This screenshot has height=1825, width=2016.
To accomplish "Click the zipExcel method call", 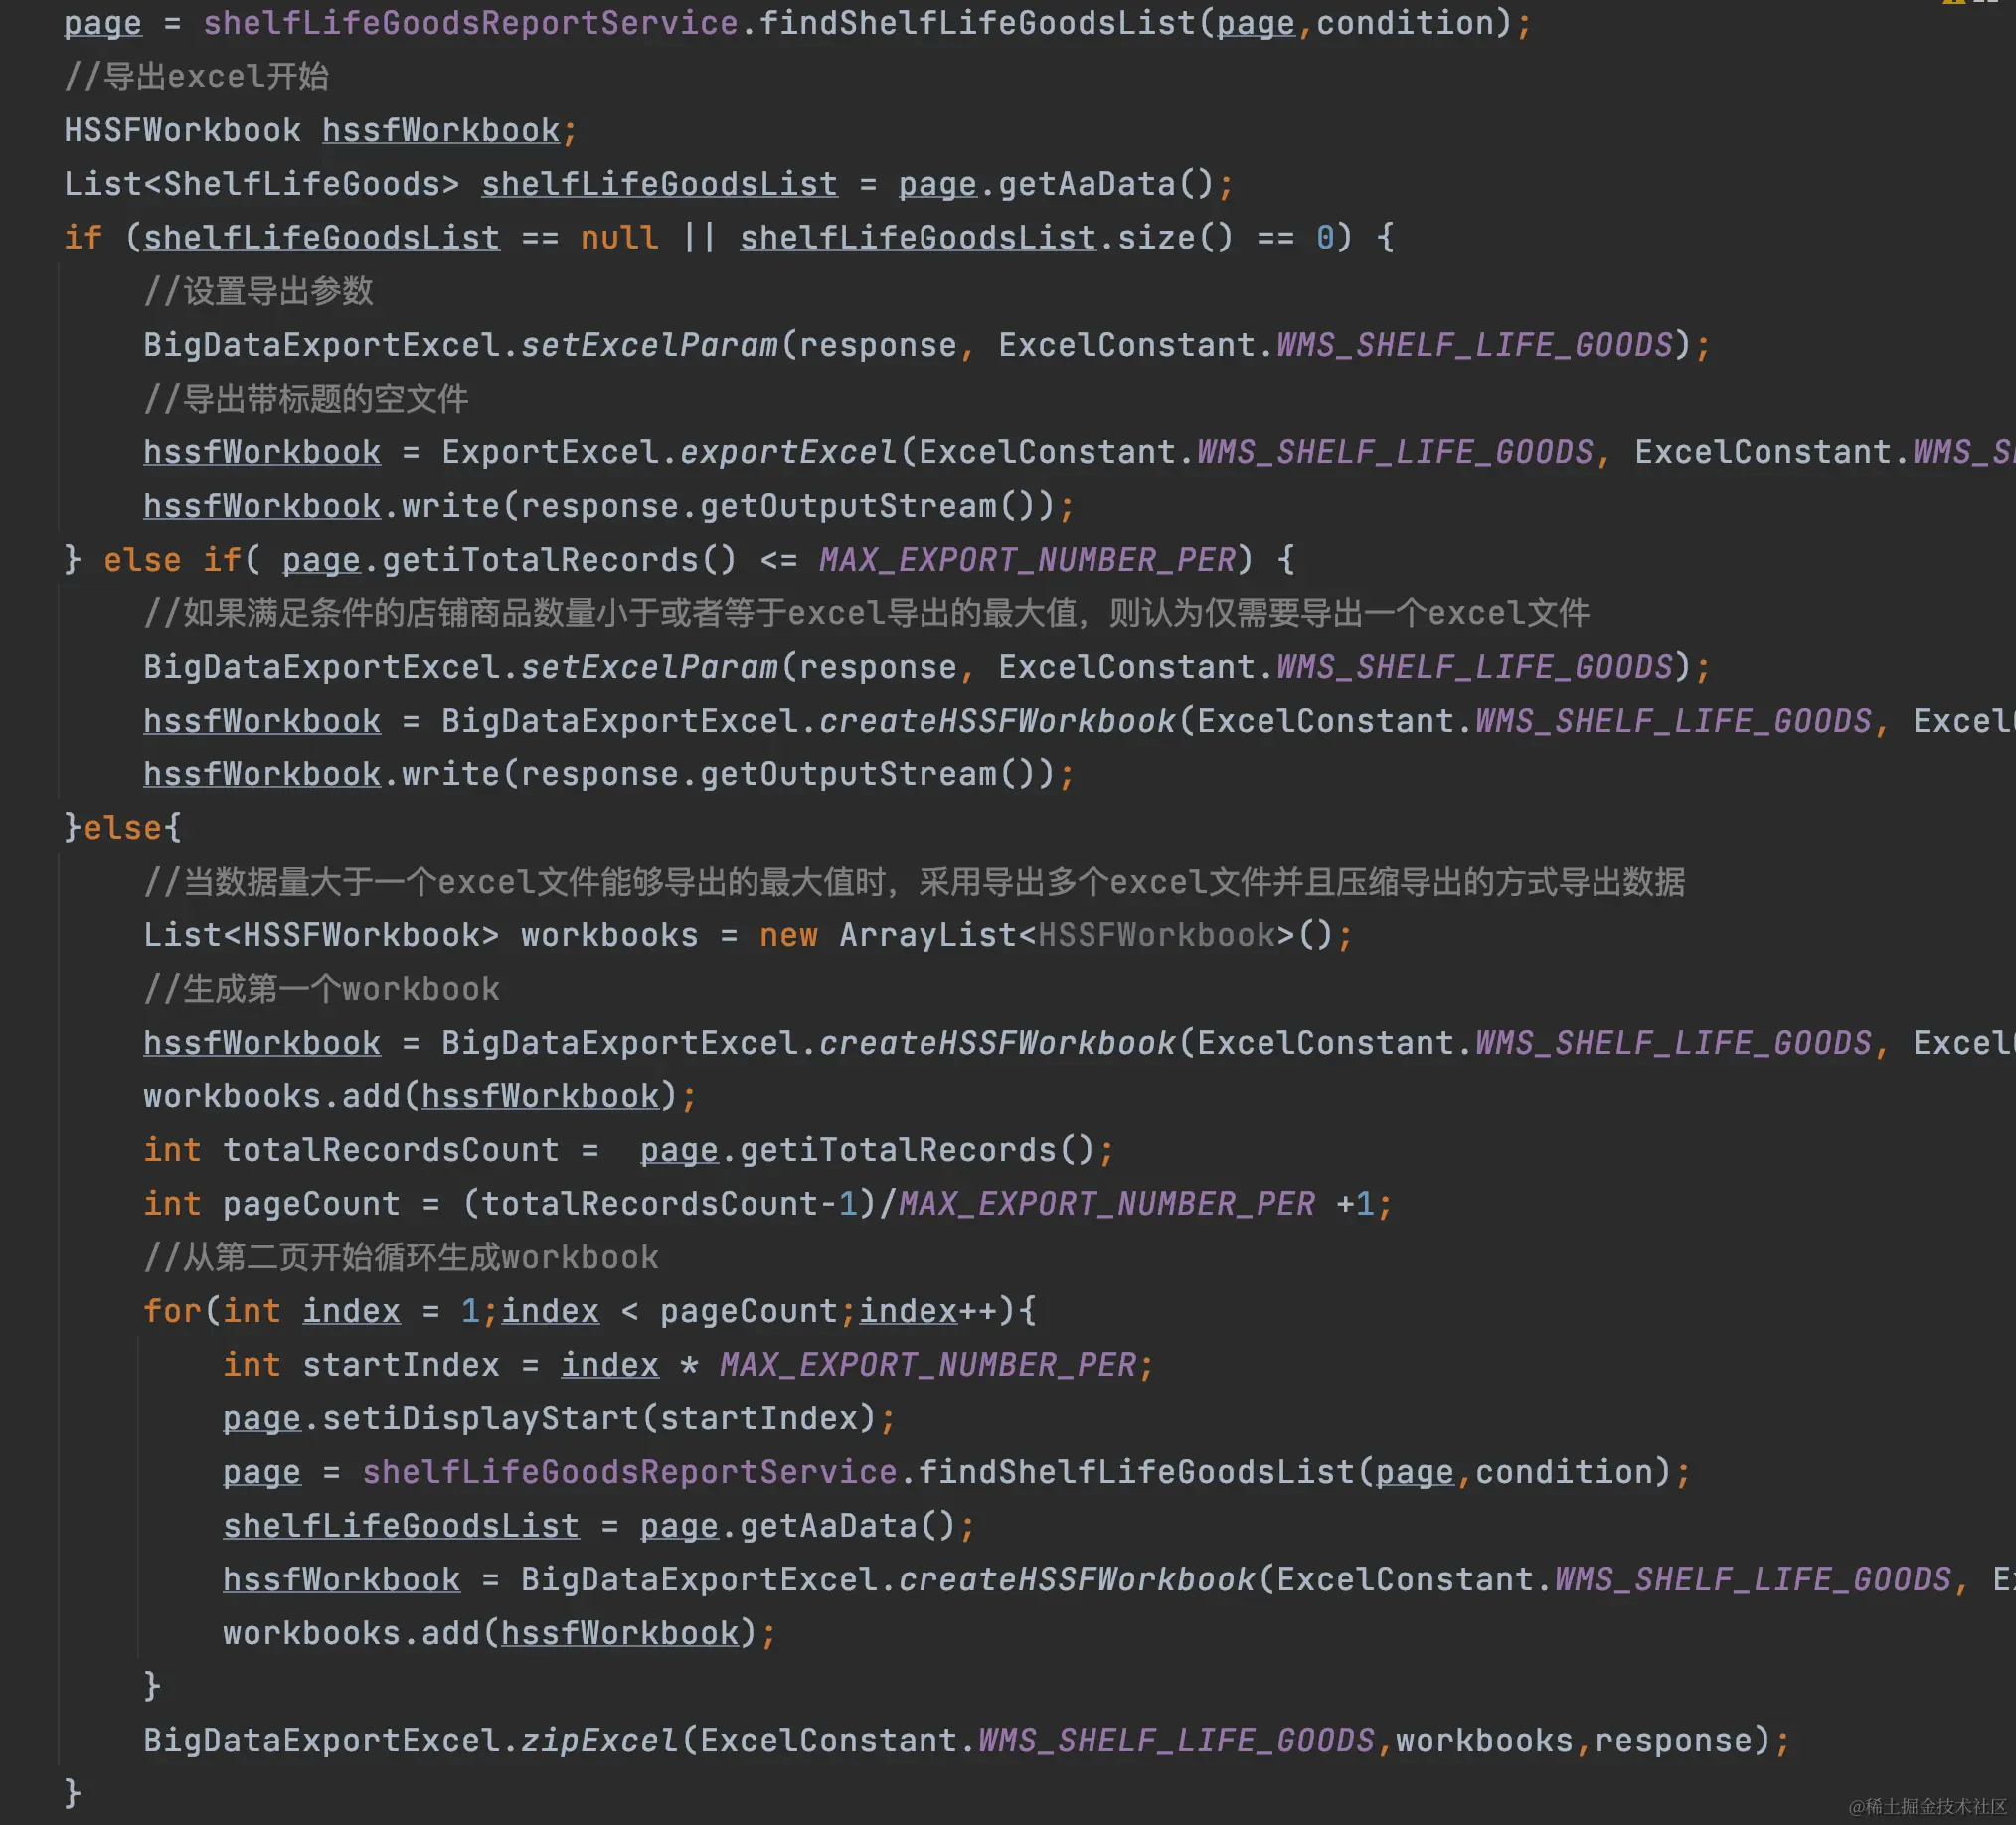I will [x=599, y=1741].
